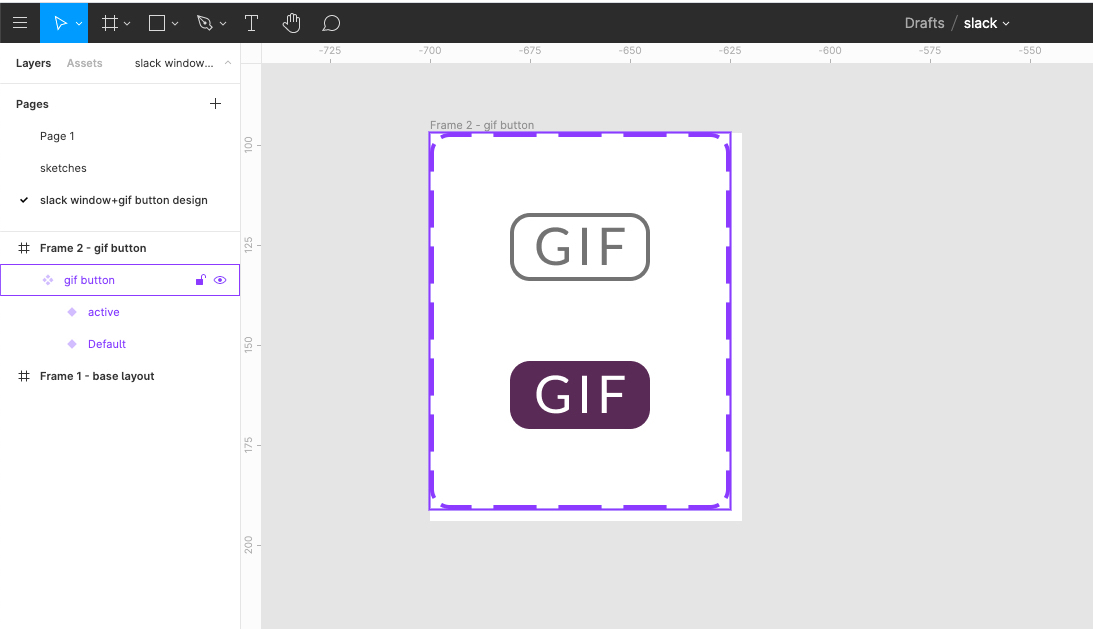Select the active variant in the layers panel

click(102, 311)
